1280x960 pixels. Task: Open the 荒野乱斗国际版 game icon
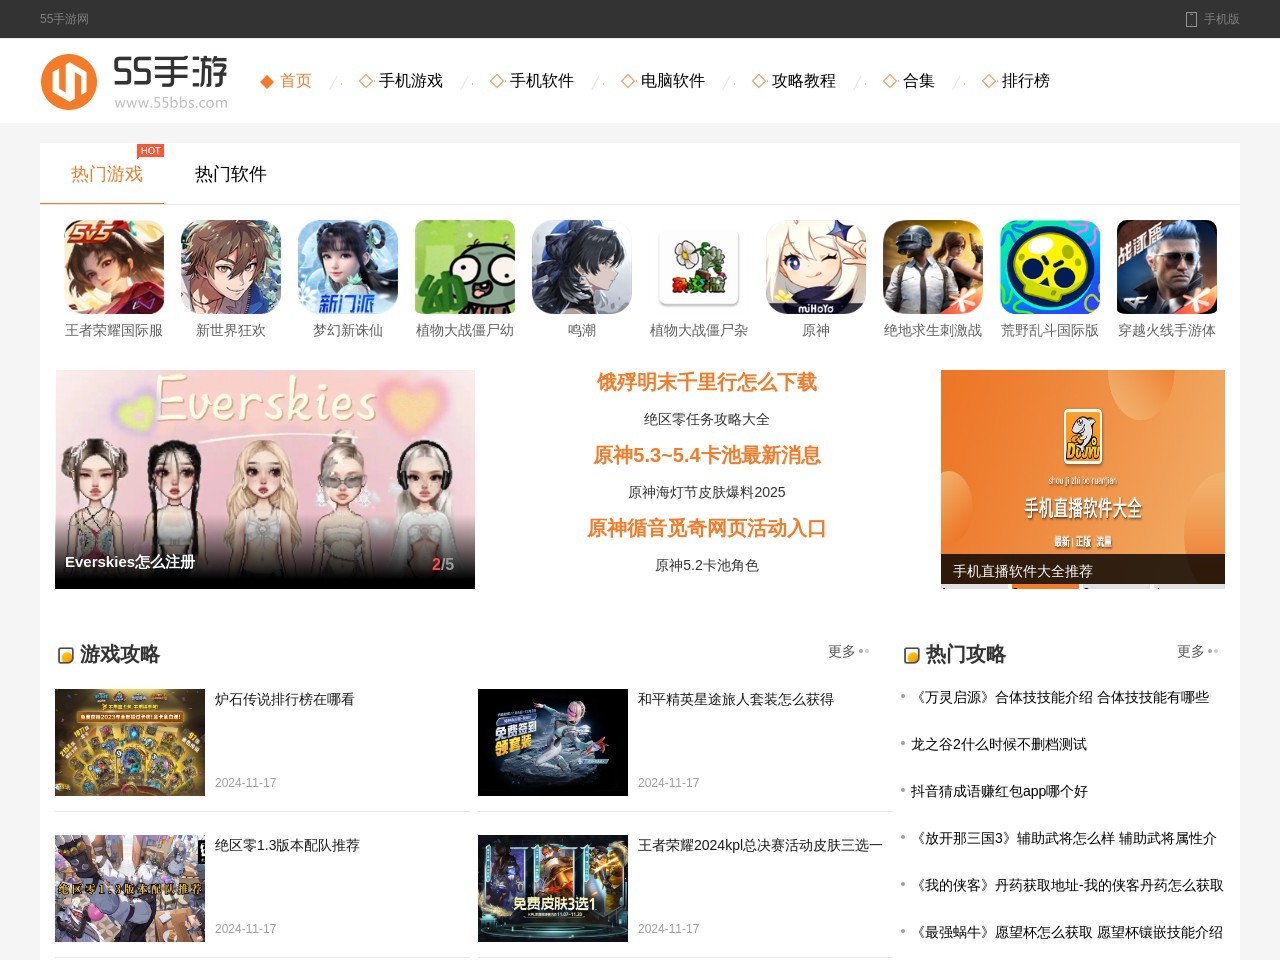click(x=1050, y=267)
